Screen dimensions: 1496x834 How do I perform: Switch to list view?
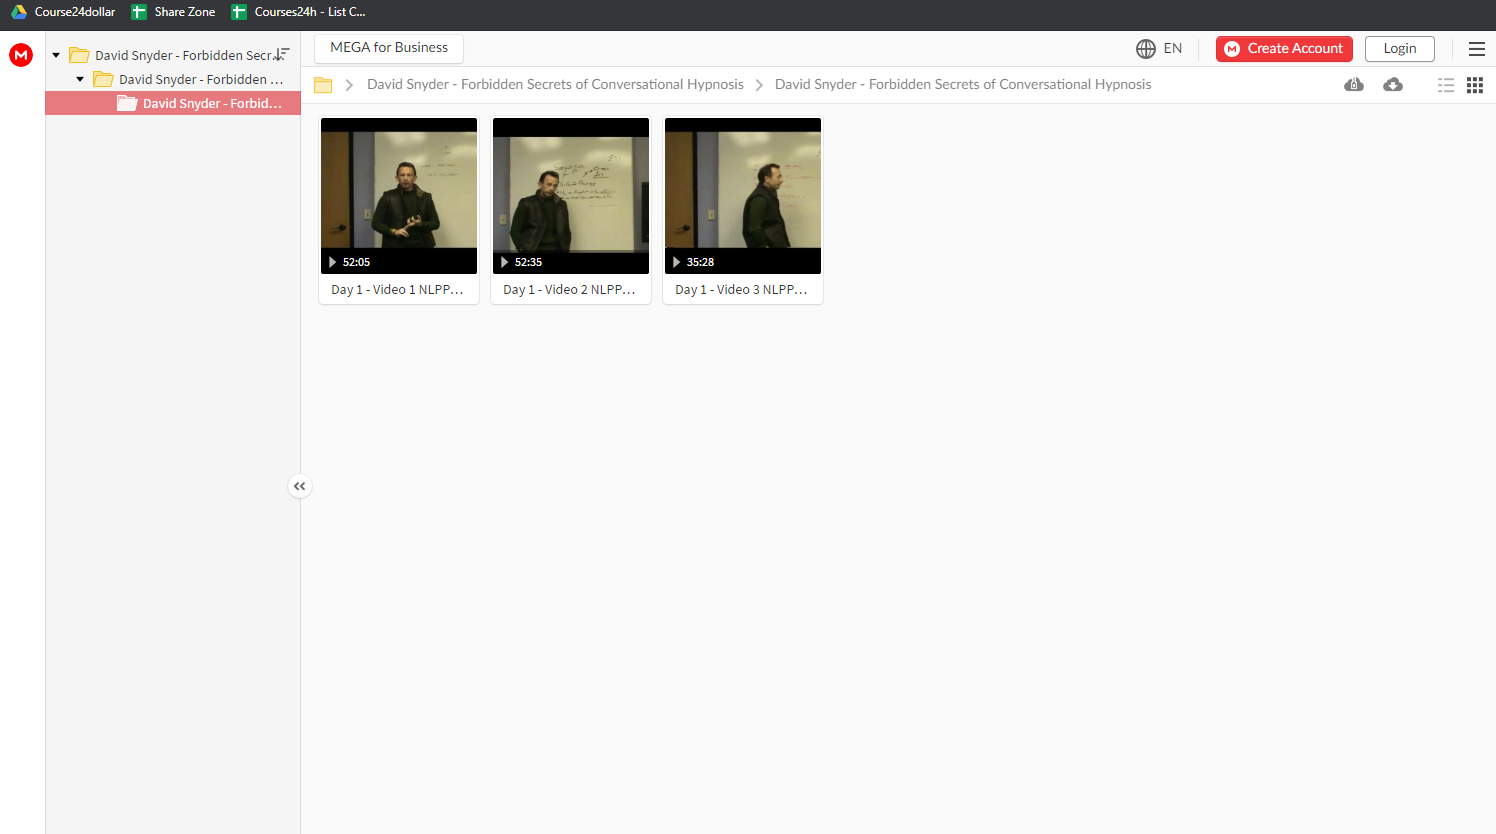tap(1446, 85)
